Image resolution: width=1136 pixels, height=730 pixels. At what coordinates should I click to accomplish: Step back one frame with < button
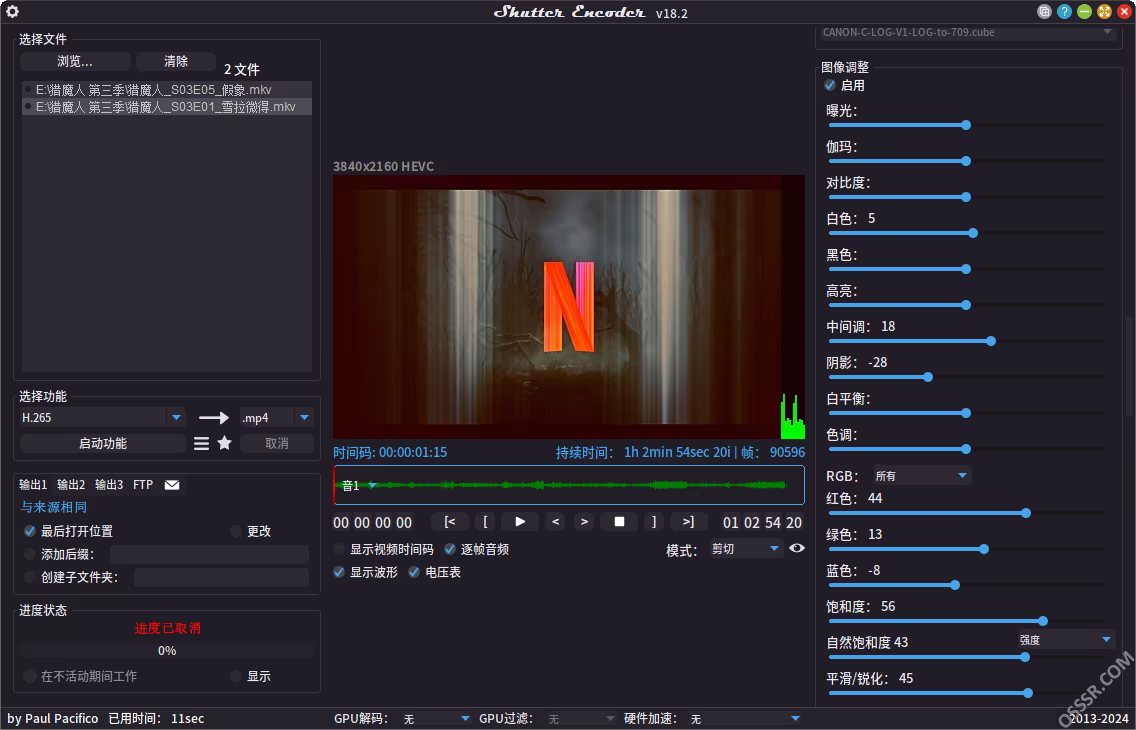555,521
